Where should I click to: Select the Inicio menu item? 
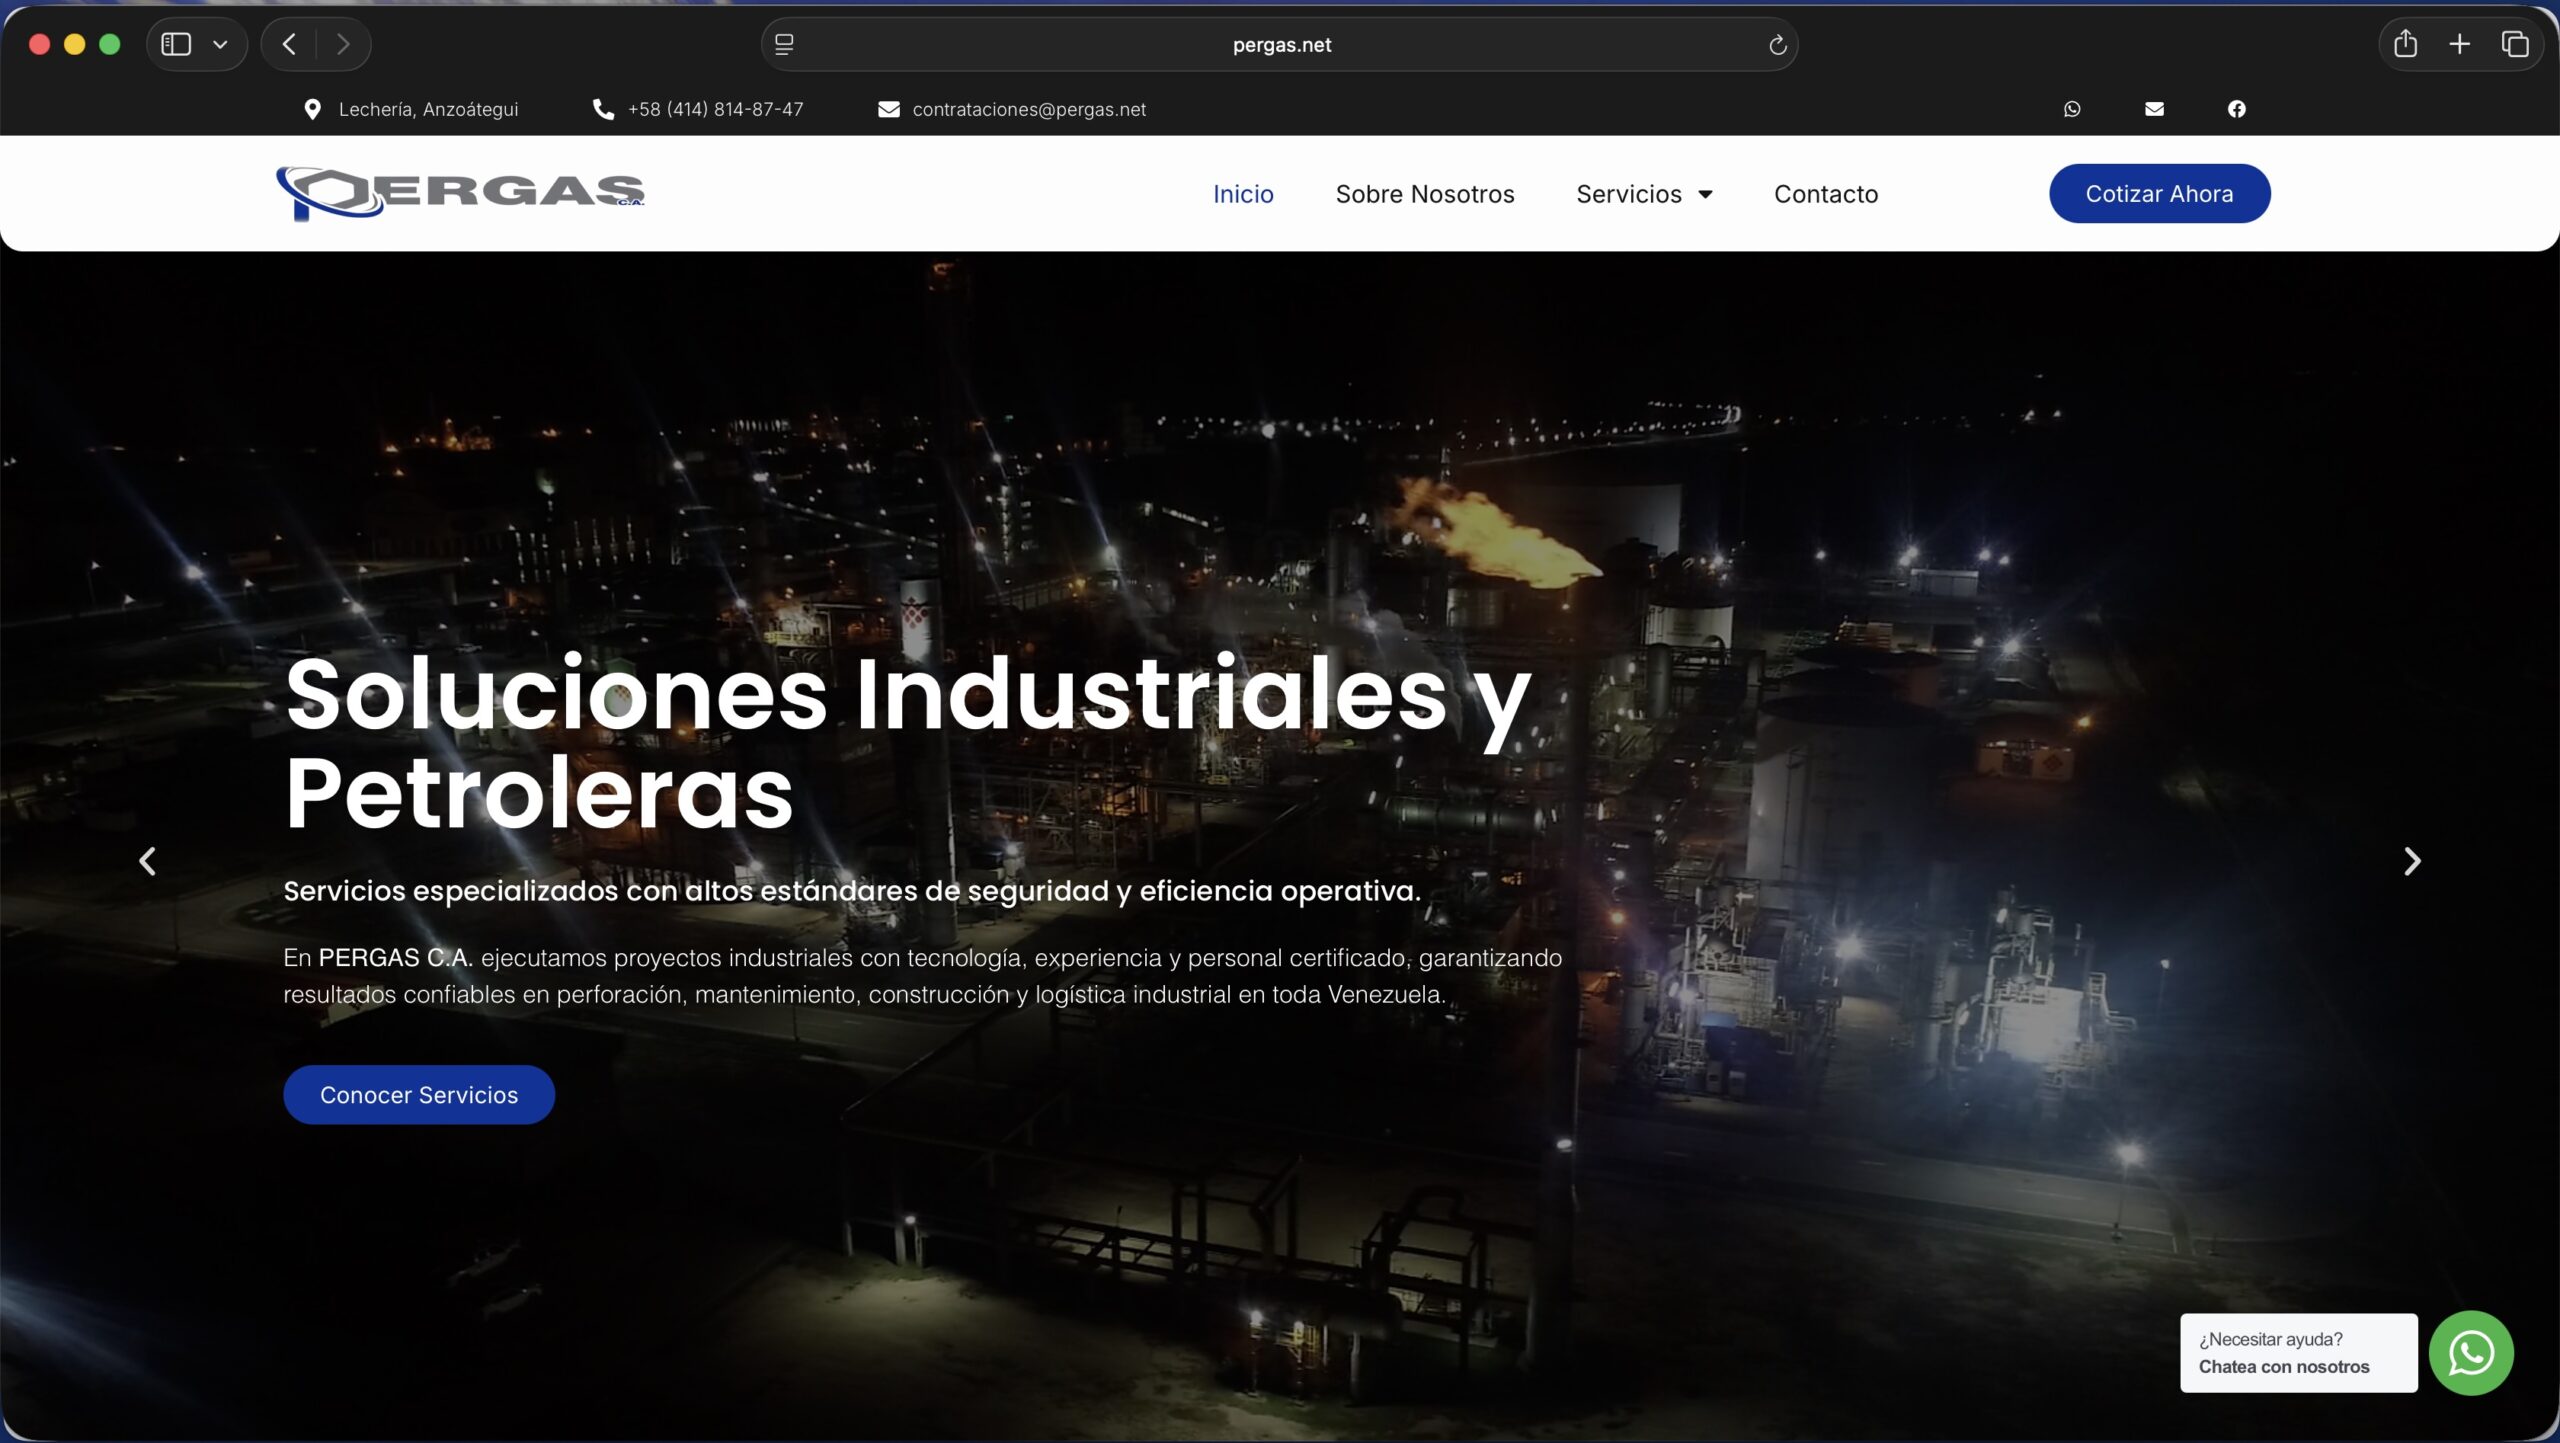[1242, 194]
